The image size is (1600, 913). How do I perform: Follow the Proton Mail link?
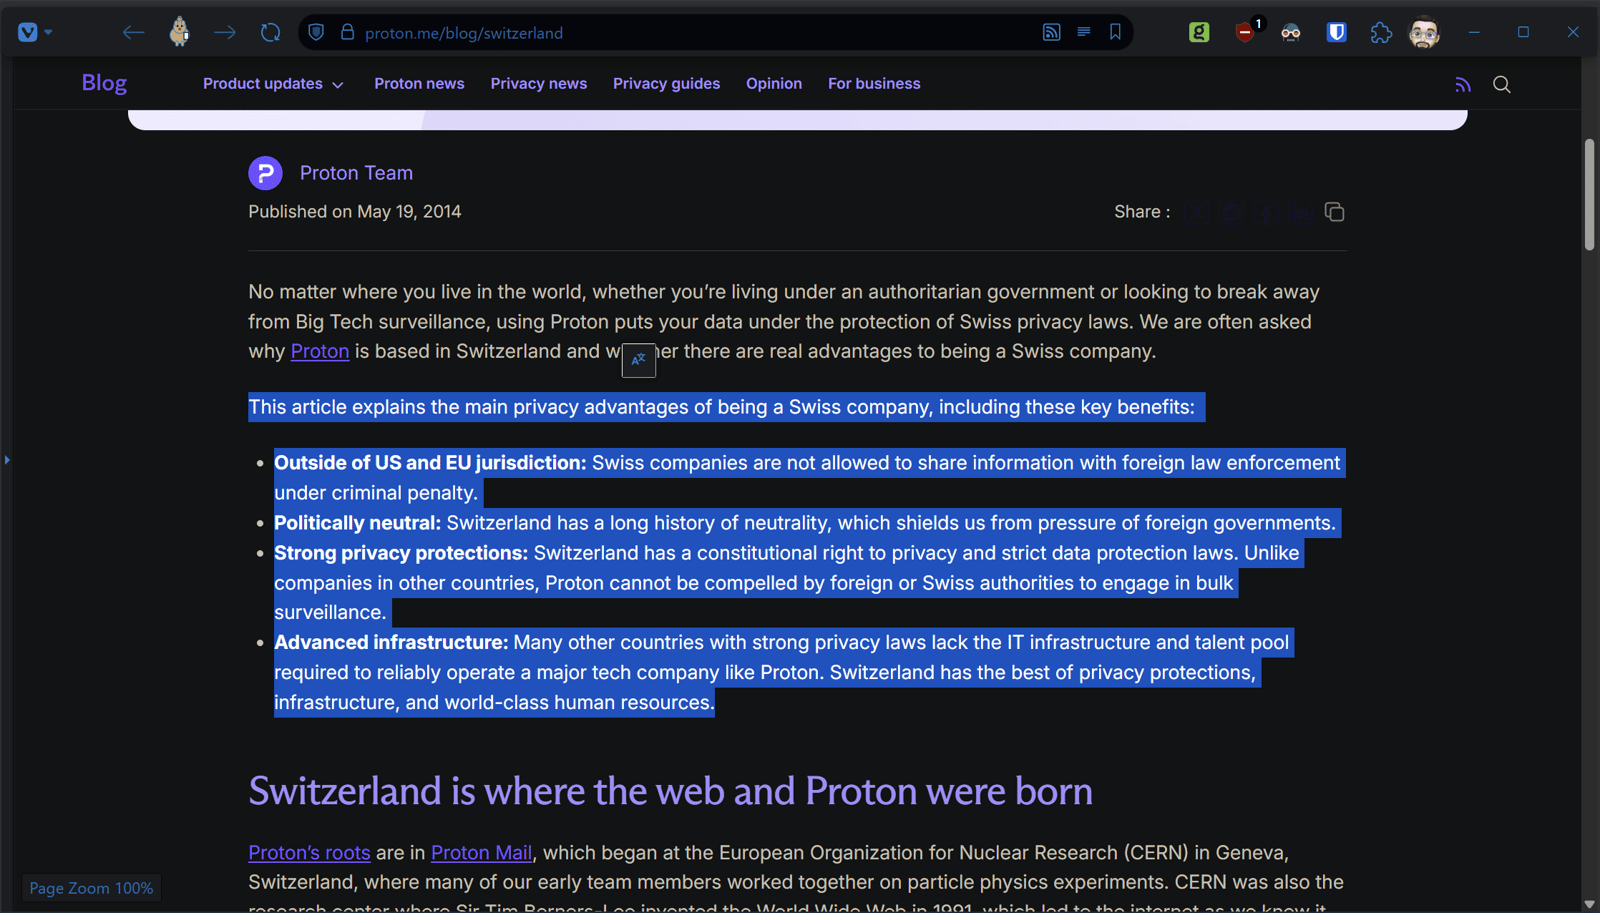tap(481, 853)
